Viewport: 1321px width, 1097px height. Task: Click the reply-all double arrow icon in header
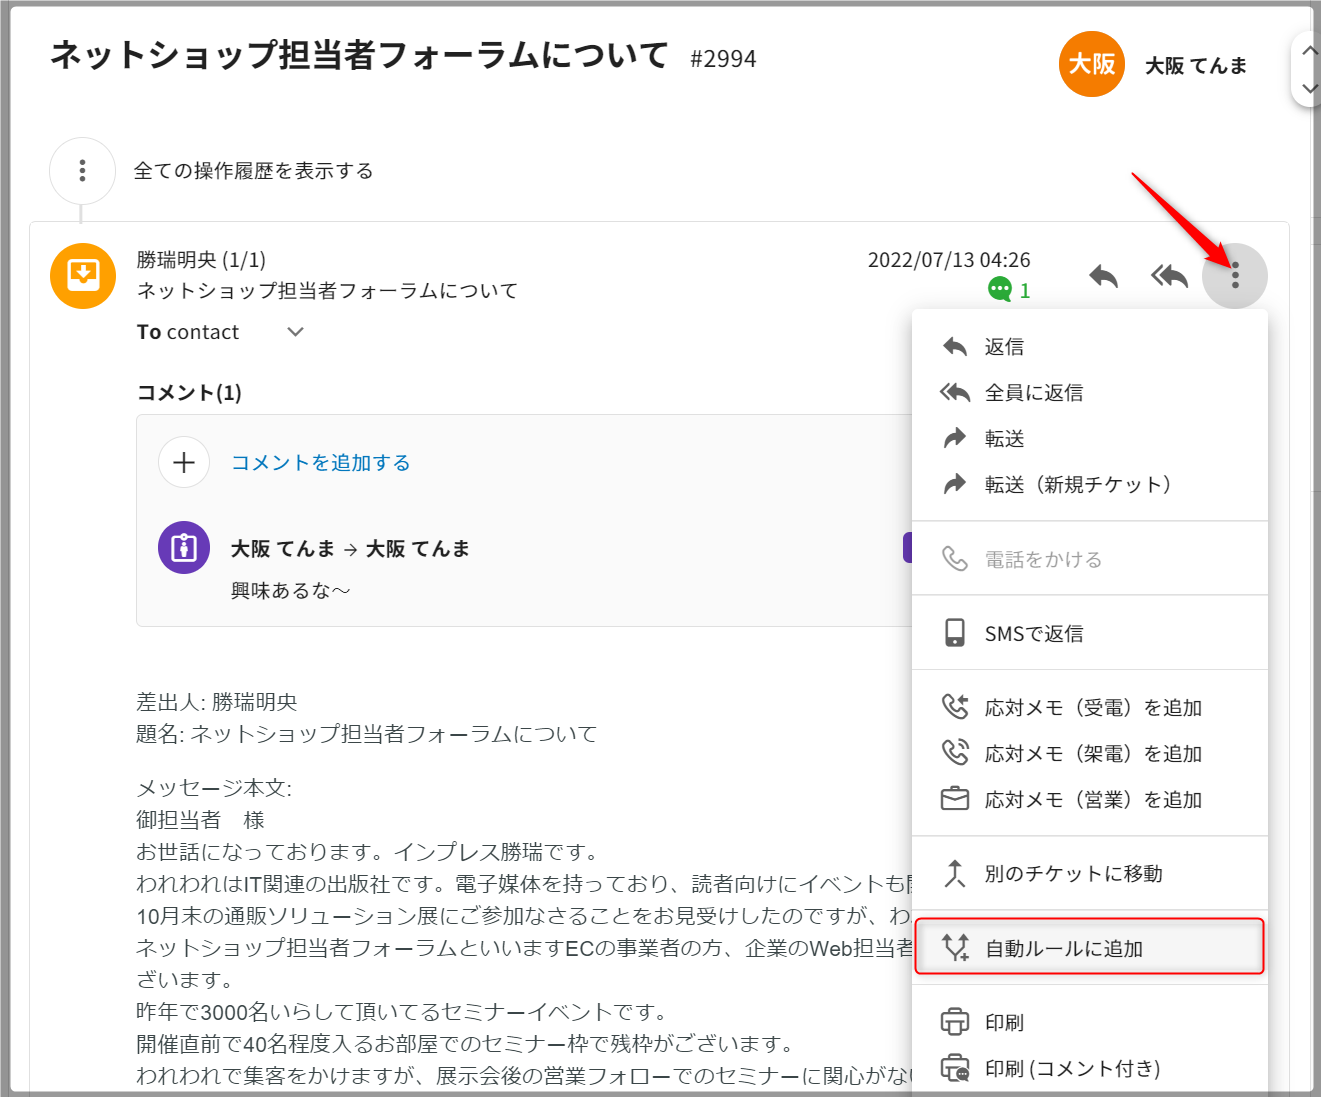coord(1168,276)
